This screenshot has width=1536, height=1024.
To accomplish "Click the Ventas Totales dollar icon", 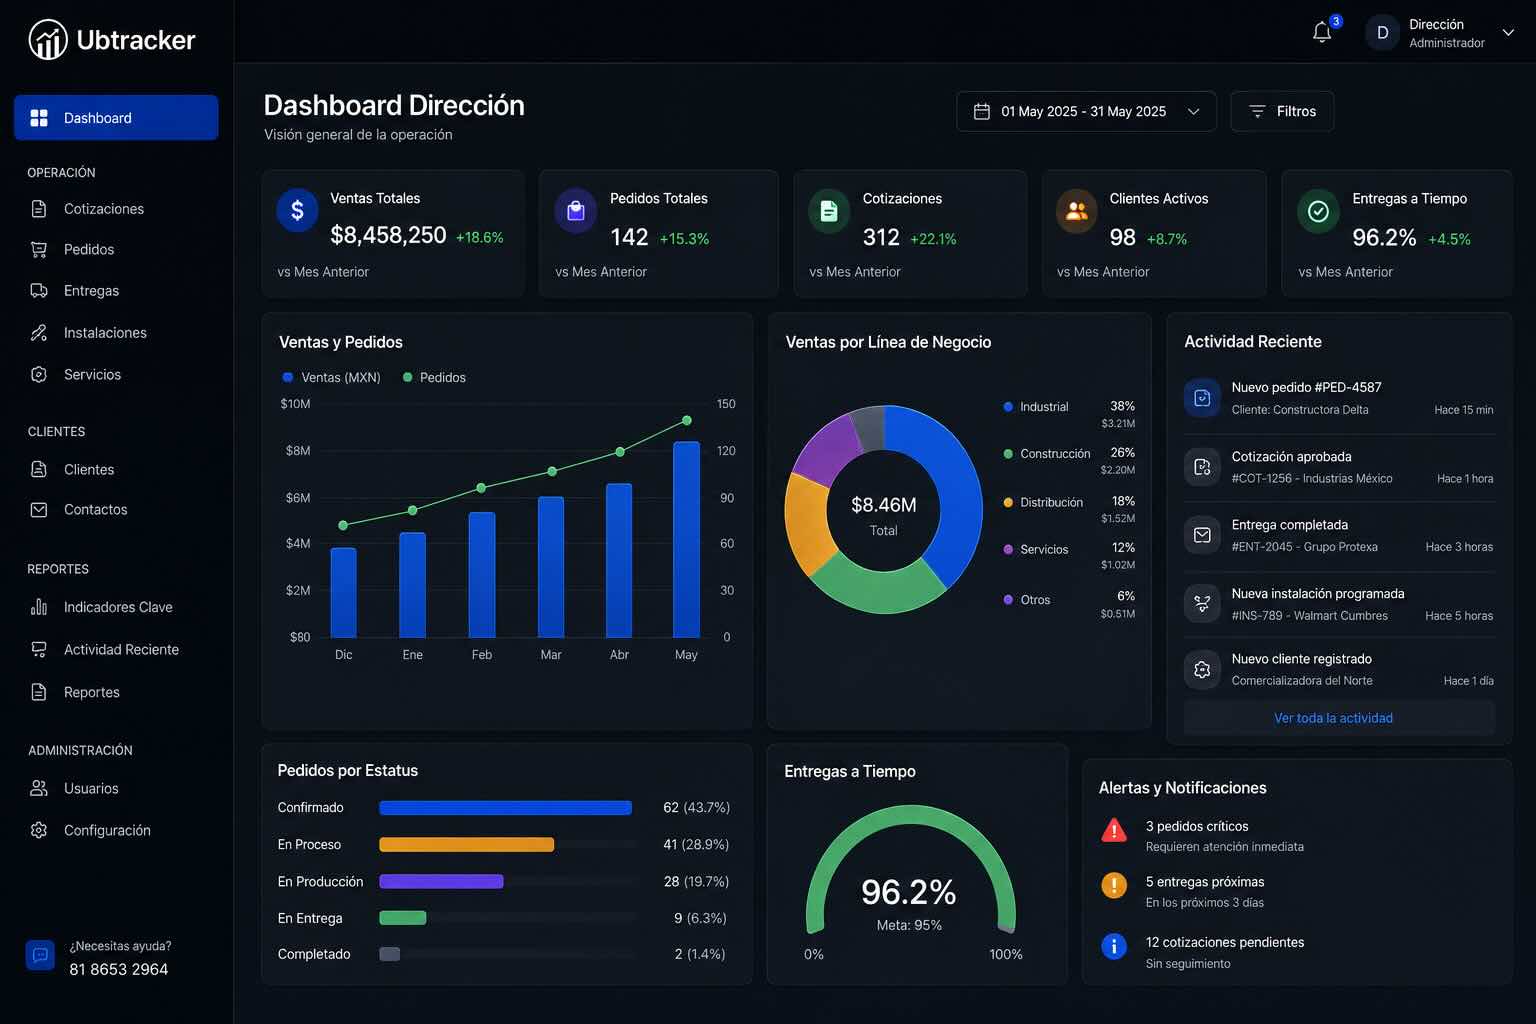I will [x=297, y=211].
